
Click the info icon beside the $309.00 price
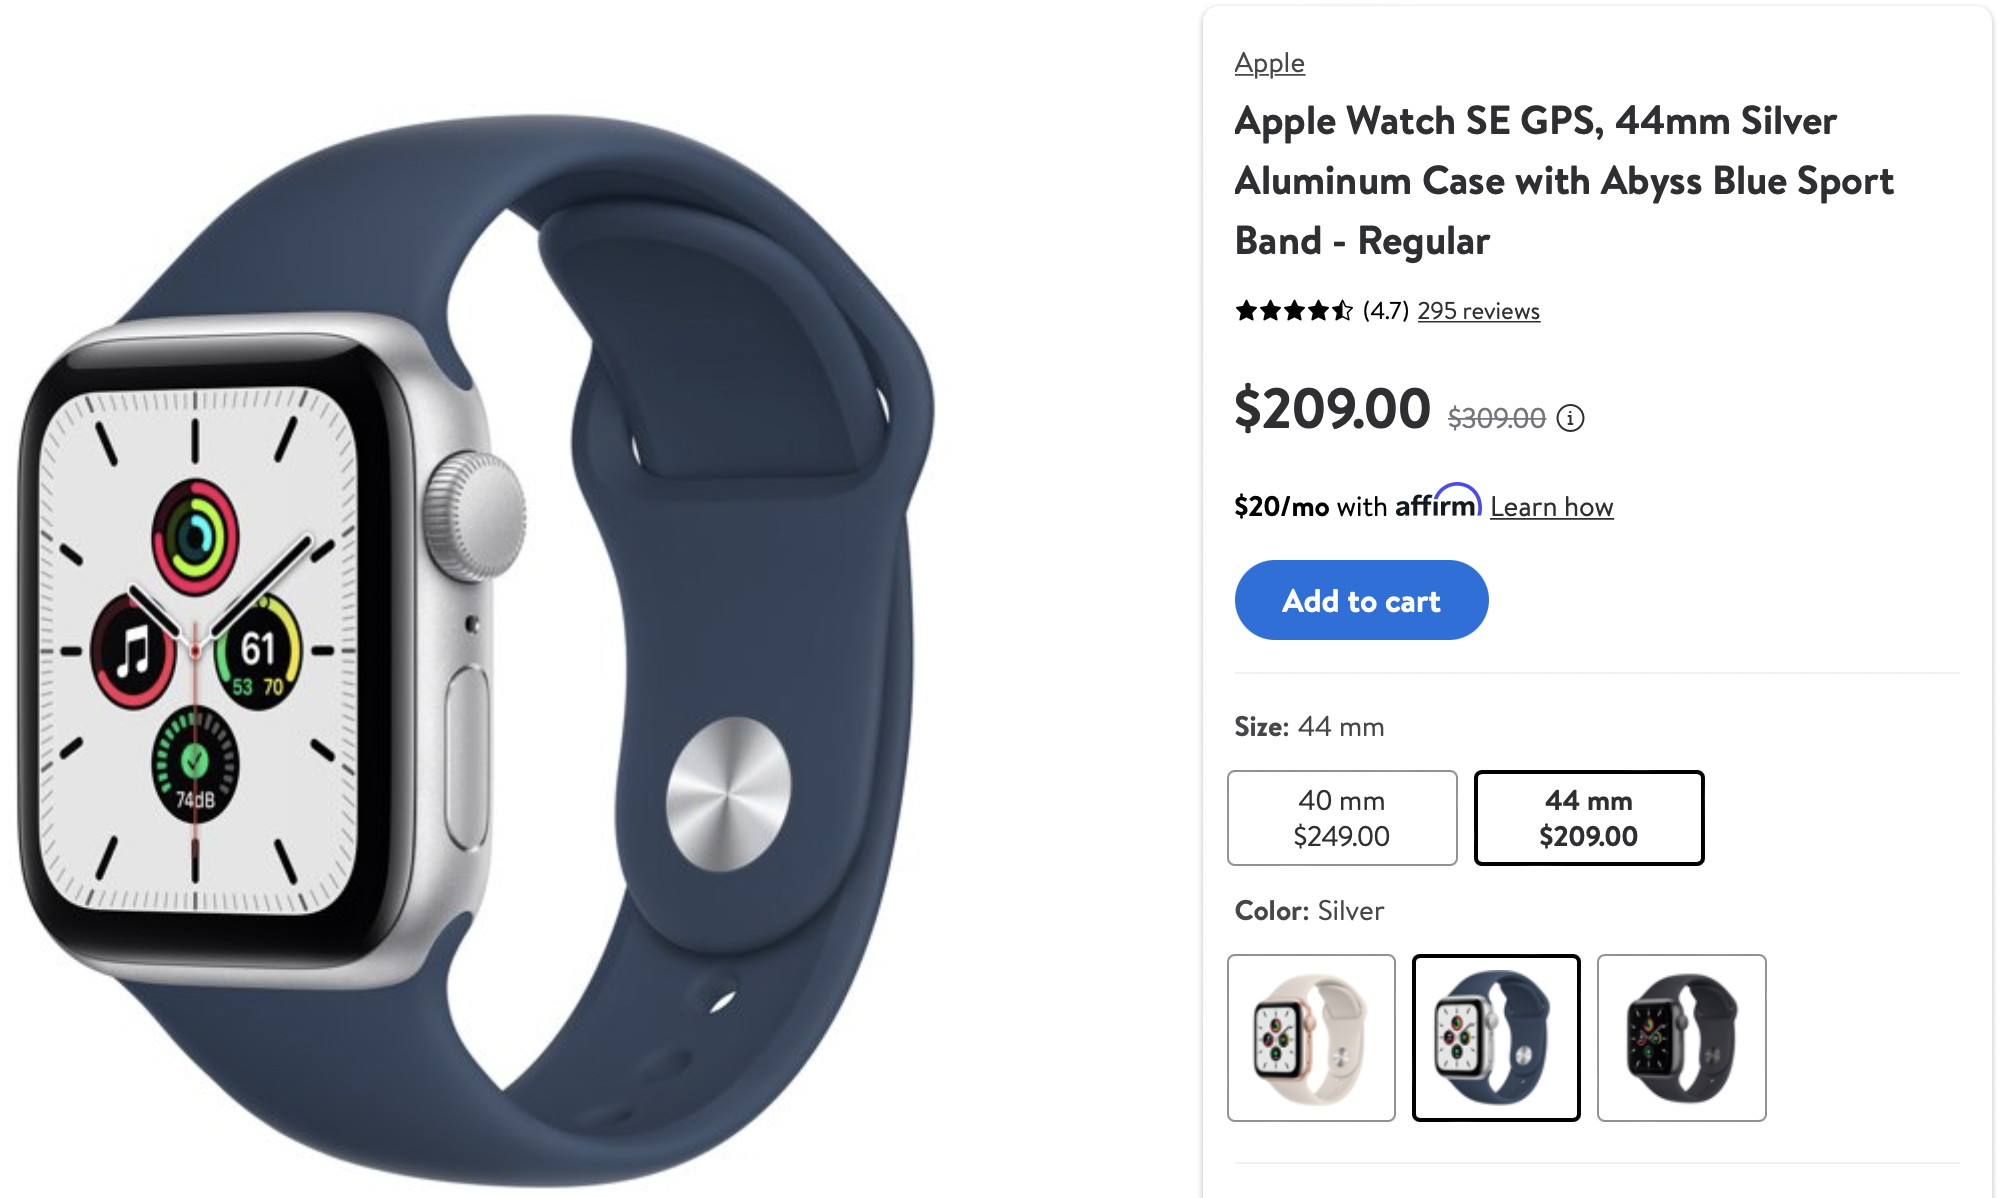point(1570,418)
